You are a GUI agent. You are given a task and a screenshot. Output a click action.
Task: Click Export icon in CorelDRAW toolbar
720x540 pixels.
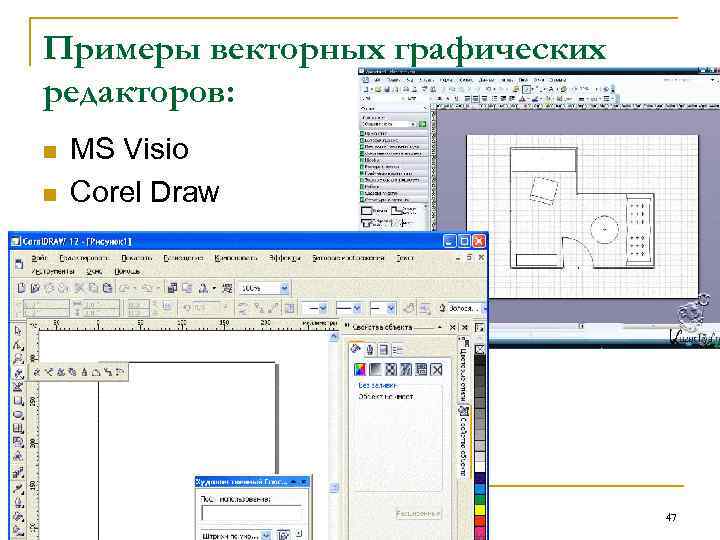[x=187, y=288]
